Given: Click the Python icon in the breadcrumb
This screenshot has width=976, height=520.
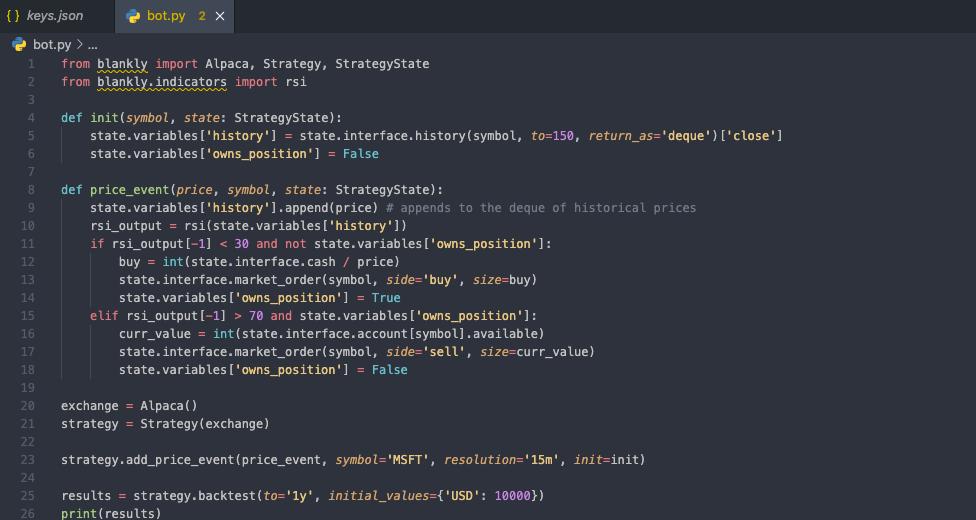Looking at the screenshot, I should 19,44.
